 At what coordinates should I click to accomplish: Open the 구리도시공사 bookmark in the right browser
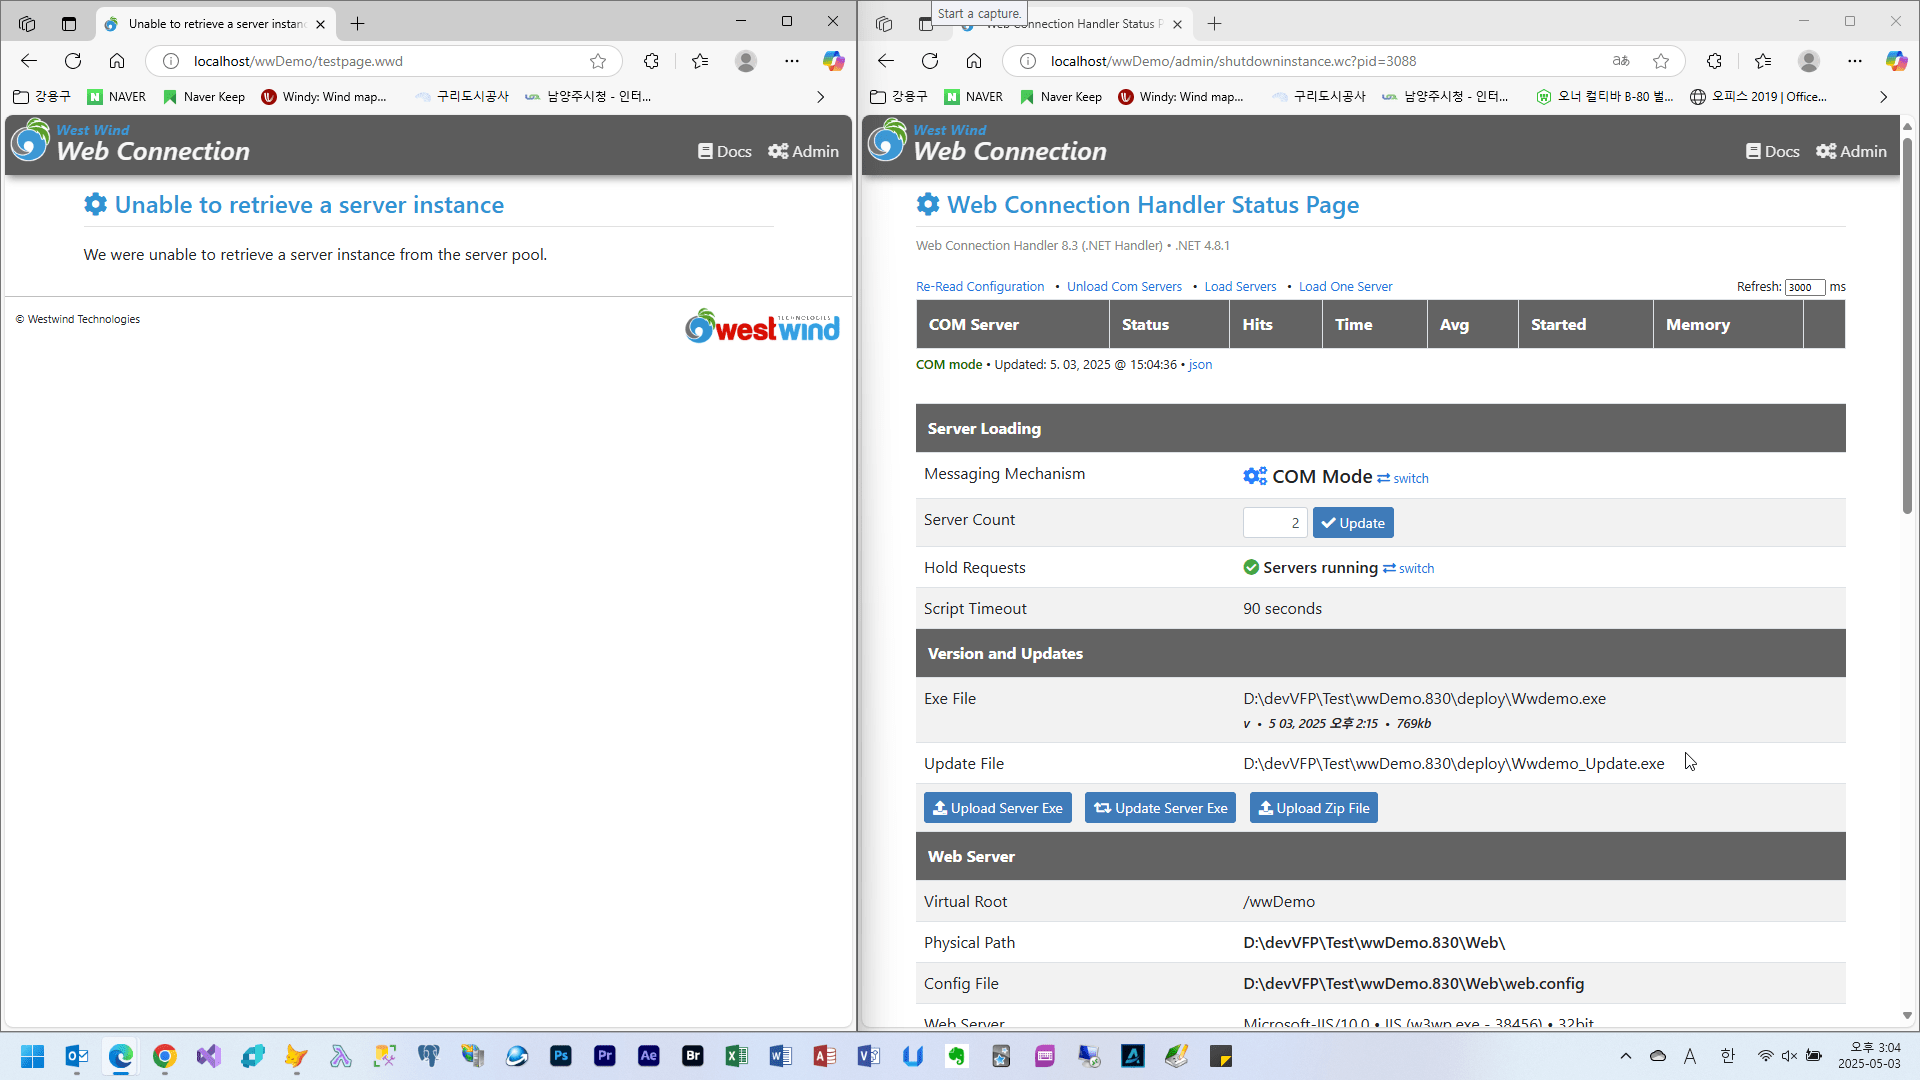pyautogui.click(x=1319, y=97)
